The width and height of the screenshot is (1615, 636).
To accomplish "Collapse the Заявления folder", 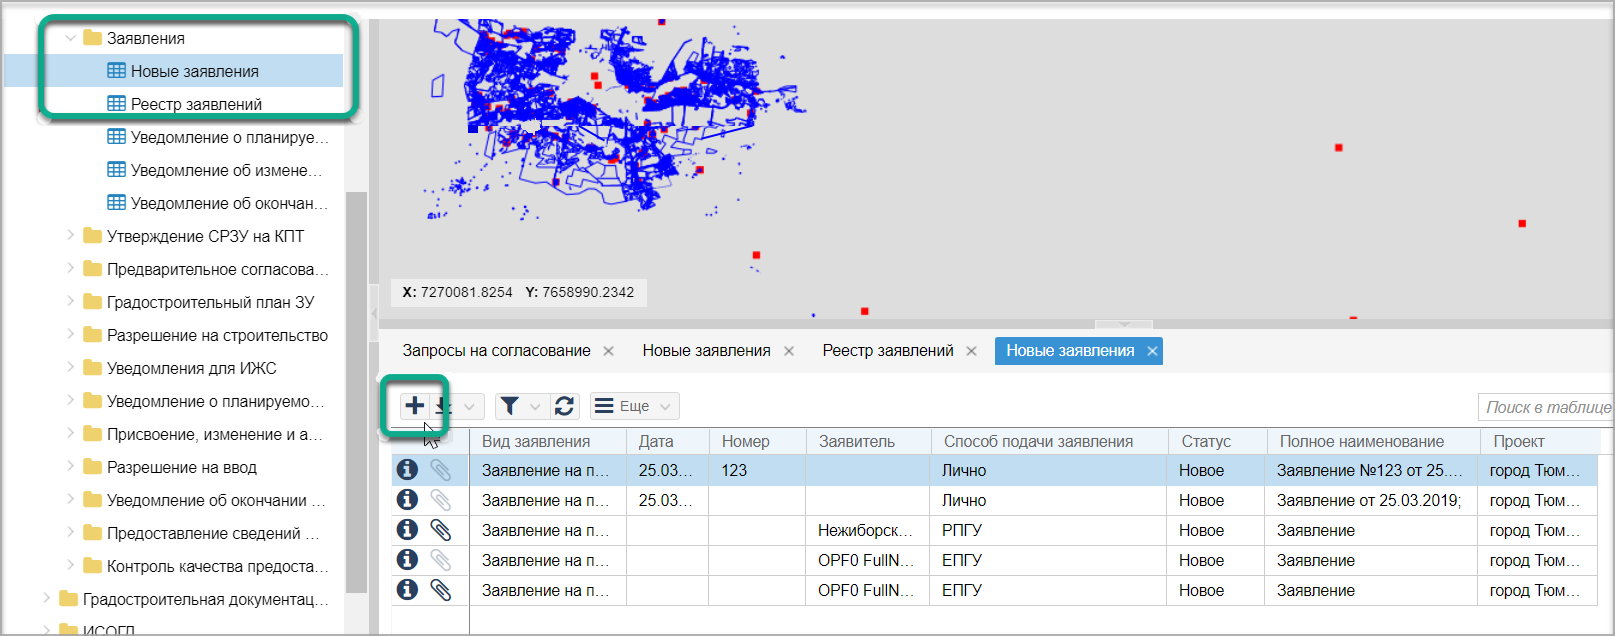I will [70, 38].
